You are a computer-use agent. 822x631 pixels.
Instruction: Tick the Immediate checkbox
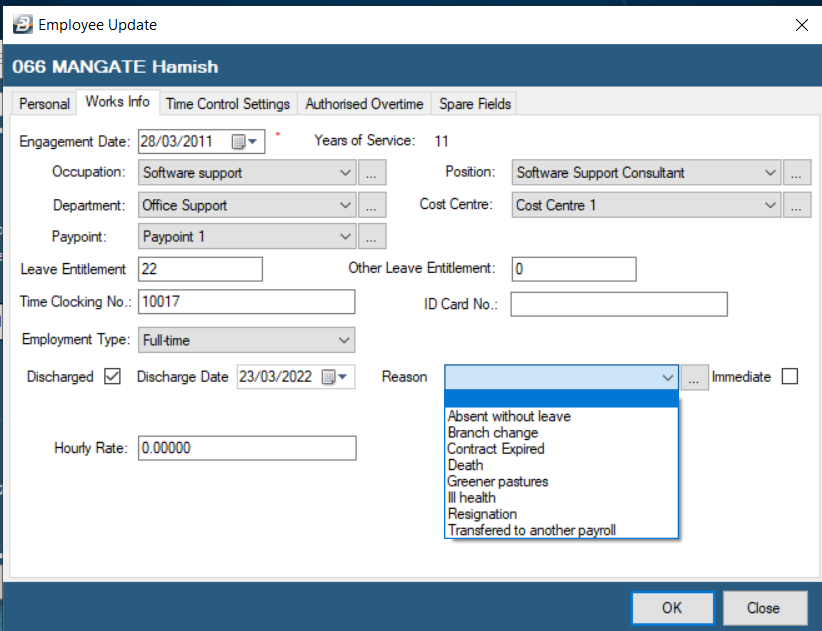(789, 376)
